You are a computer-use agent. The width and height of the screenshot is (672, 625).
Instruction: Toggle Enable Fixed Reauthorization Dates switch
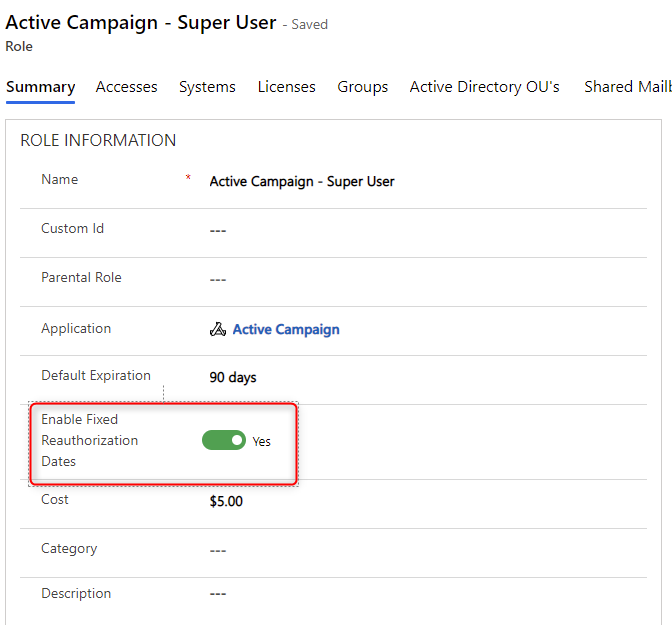coord(224,440)
